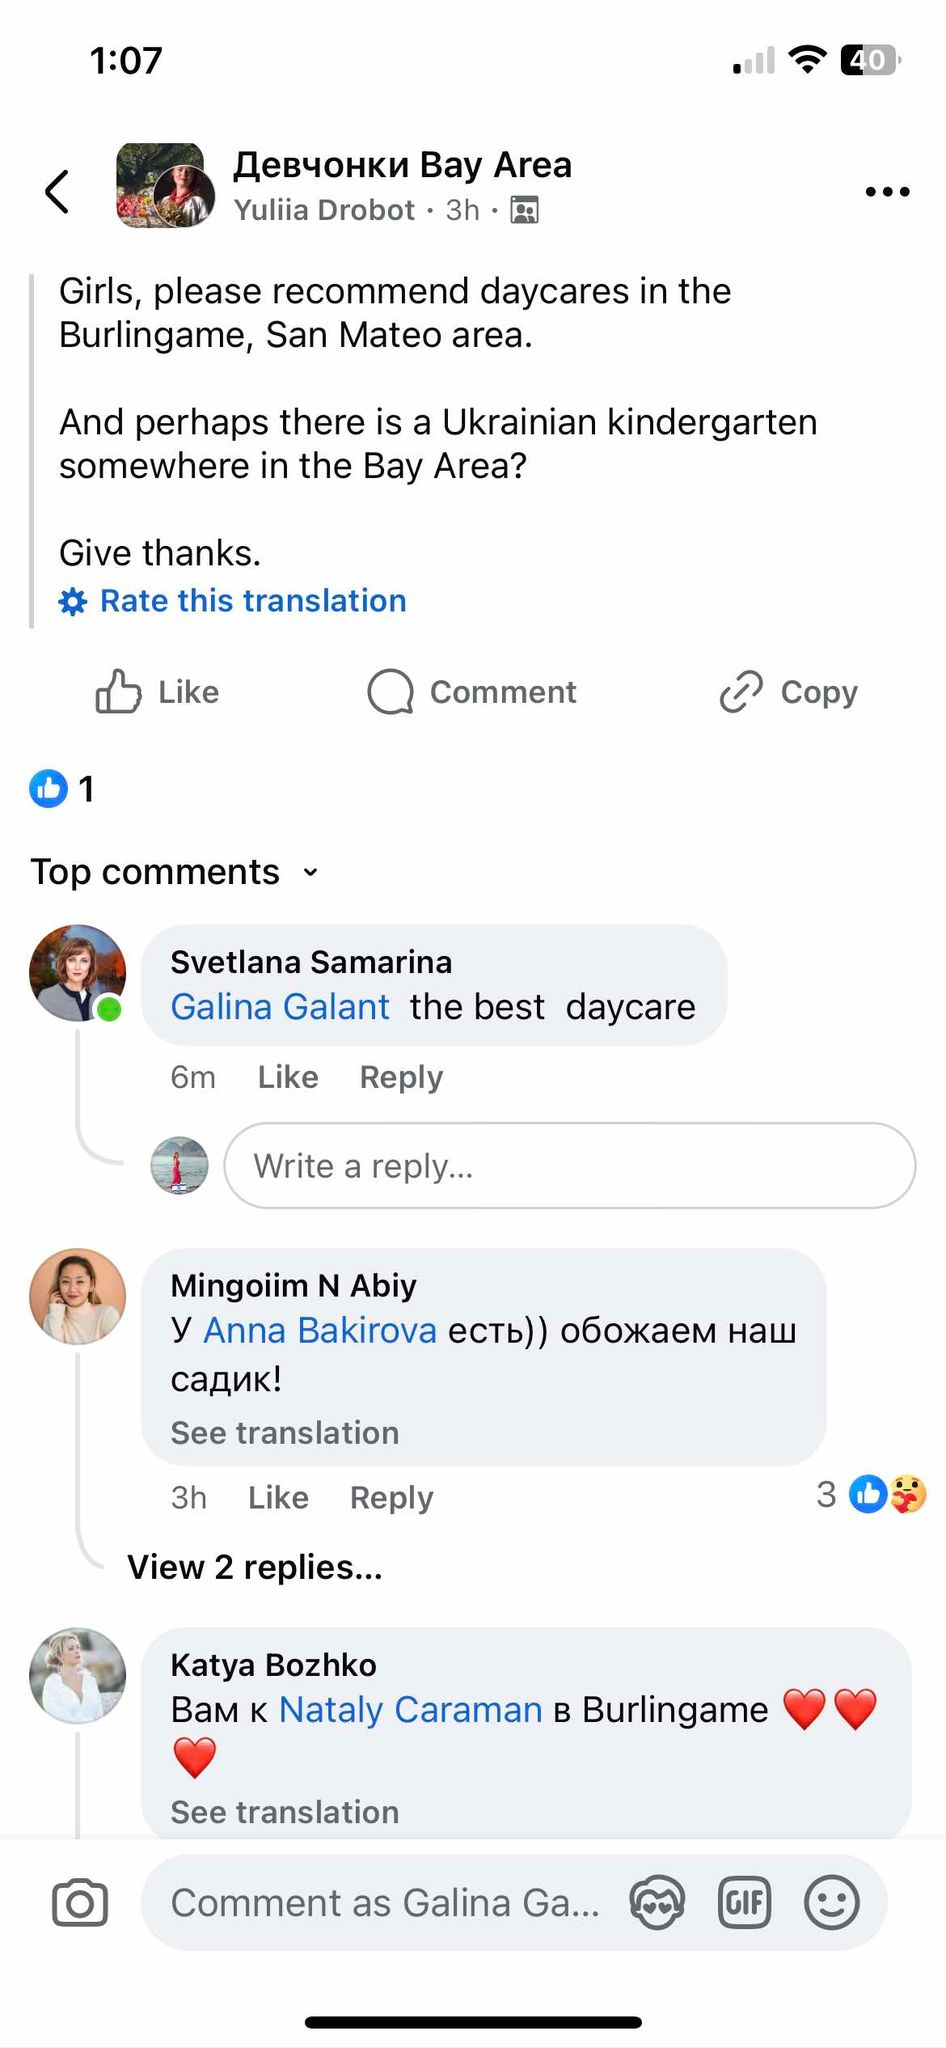Viewport: 946px width, 2048px height.
Task: Open the three-dot post options menu
Action: tap(887, 191)
